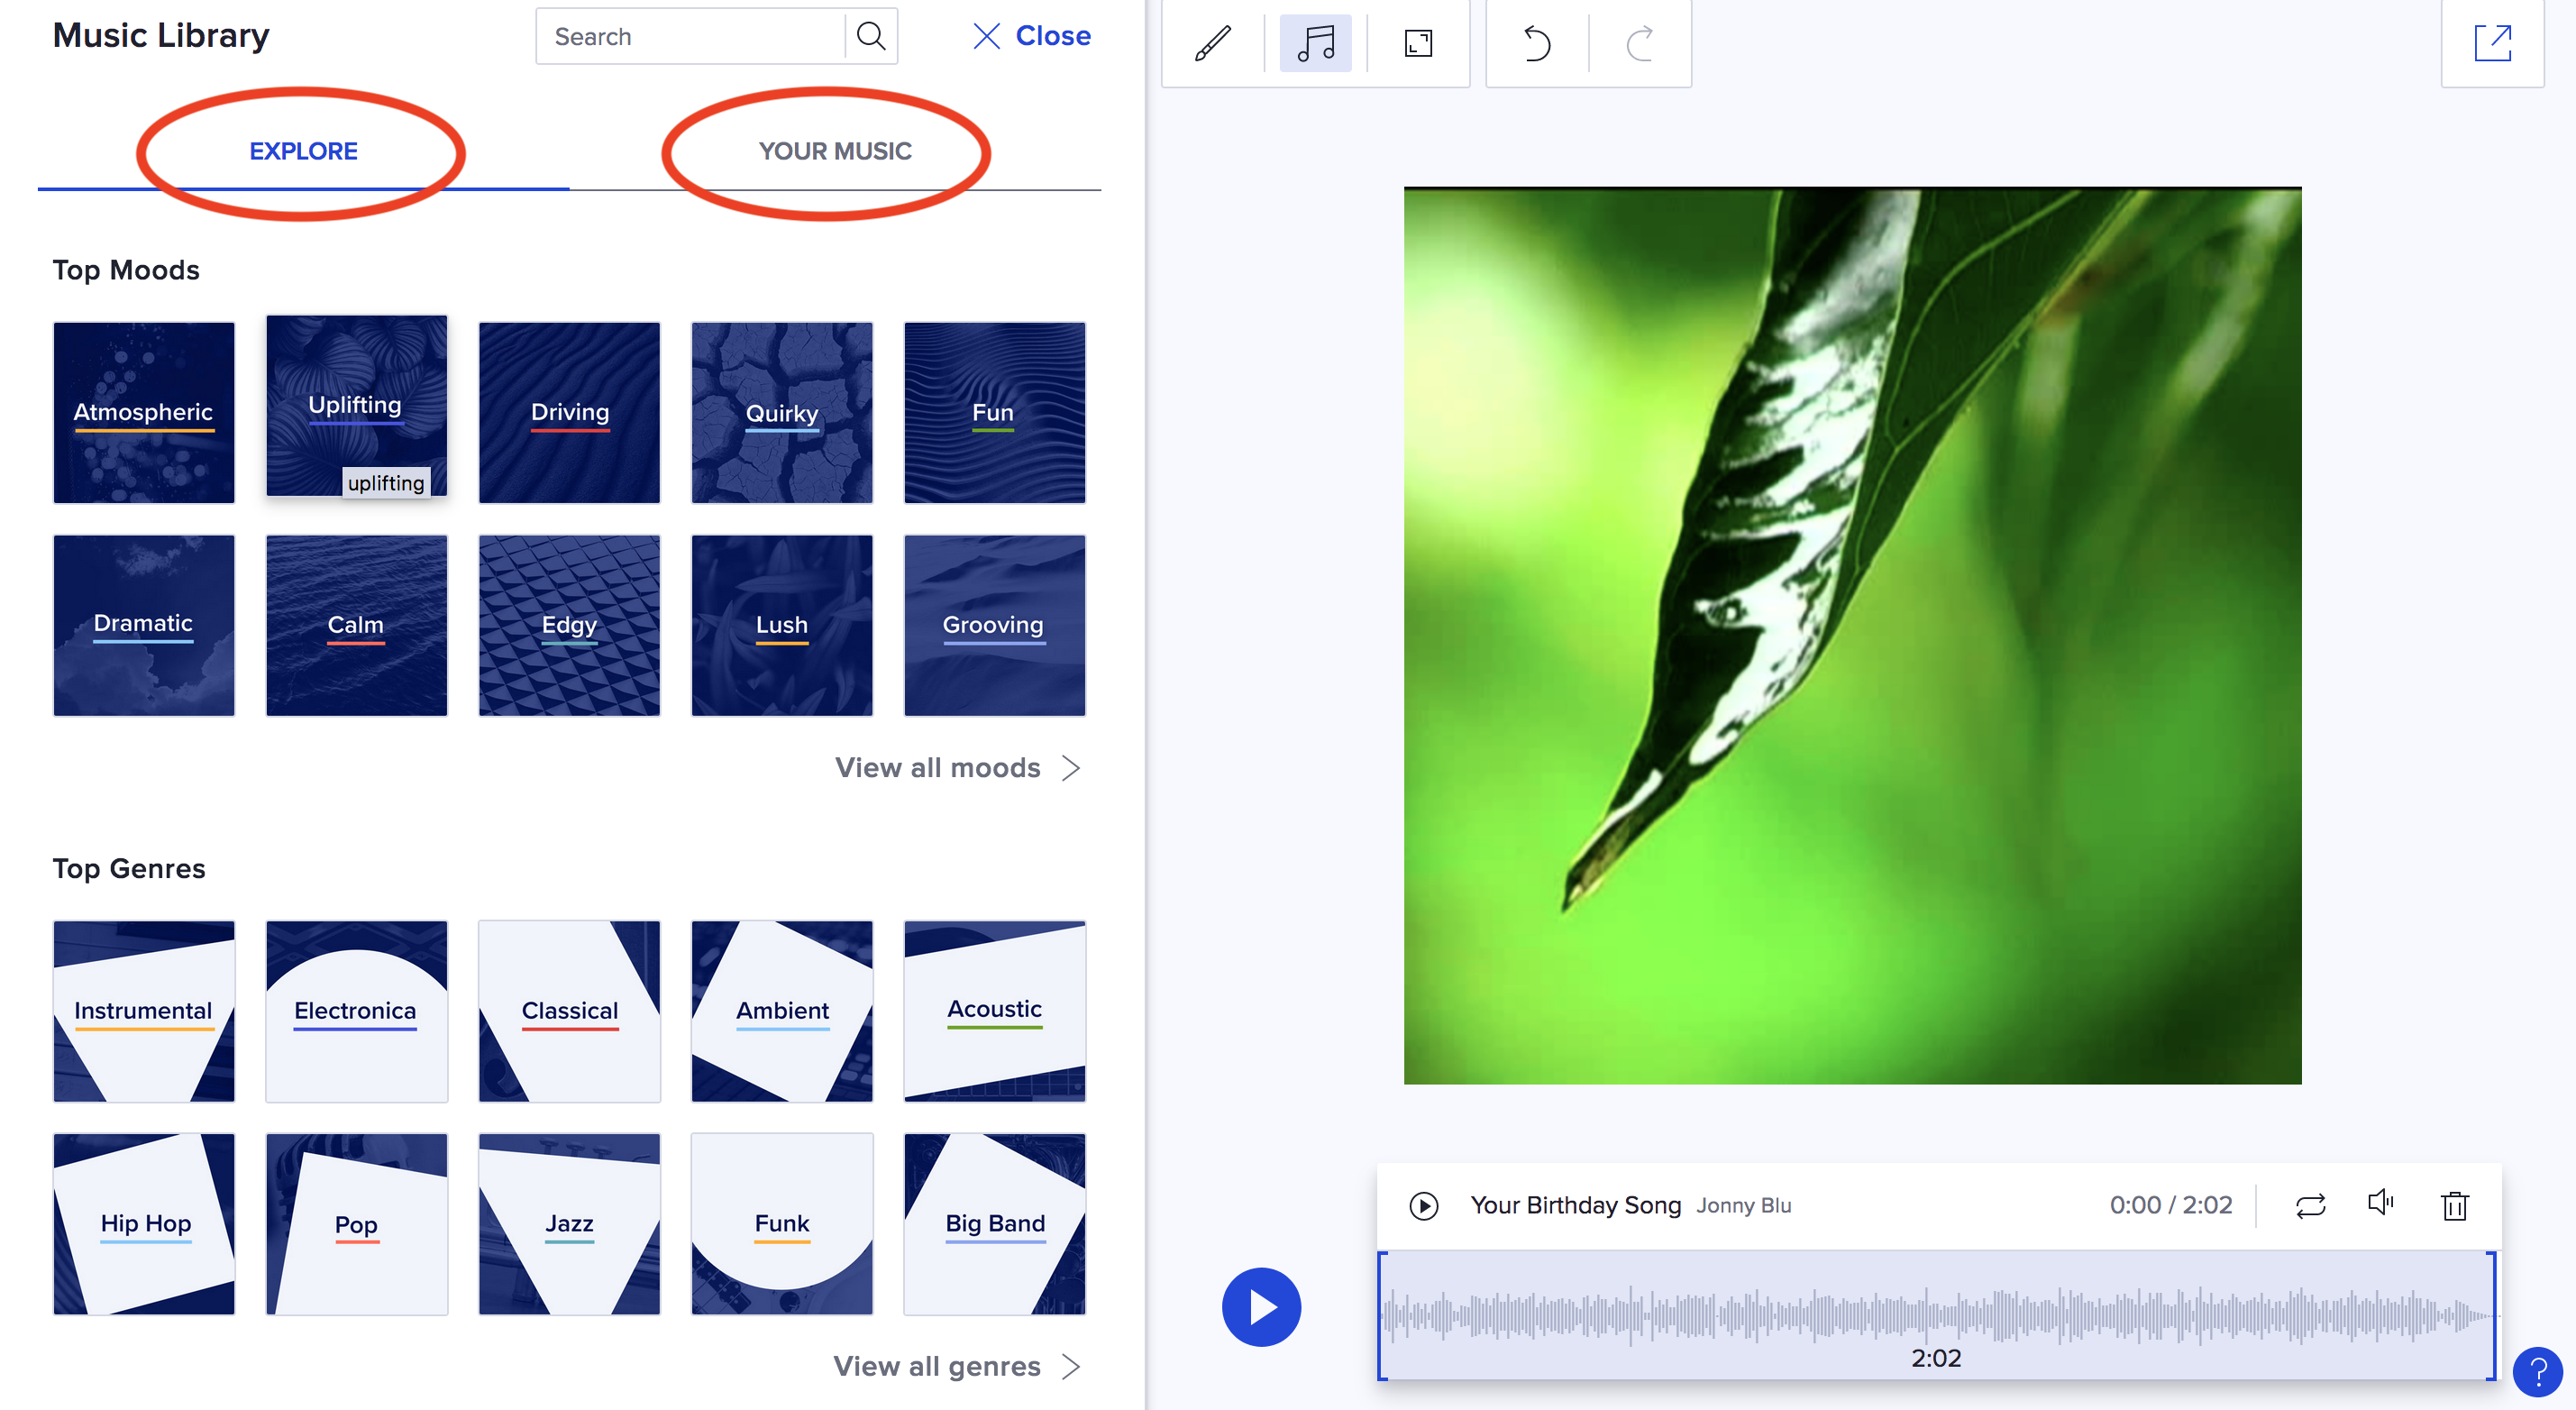Open the Ambient genre tile
The width and height of the screenshot is (2576, 1410).
pyautogui.click(x=782, y=1011)
